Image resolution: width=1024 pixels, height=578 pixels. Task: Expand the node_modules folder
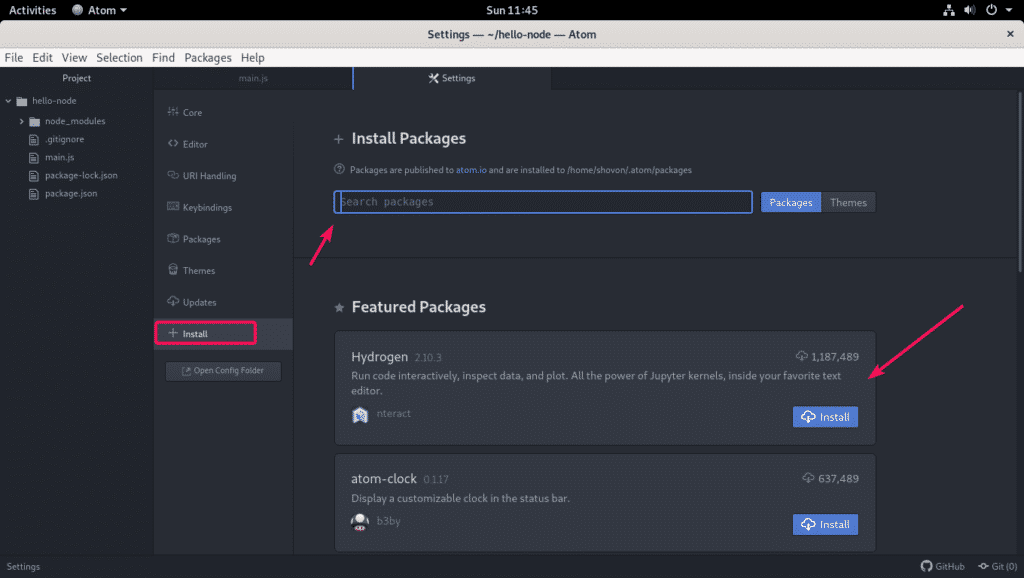click(x=21, y=121)
